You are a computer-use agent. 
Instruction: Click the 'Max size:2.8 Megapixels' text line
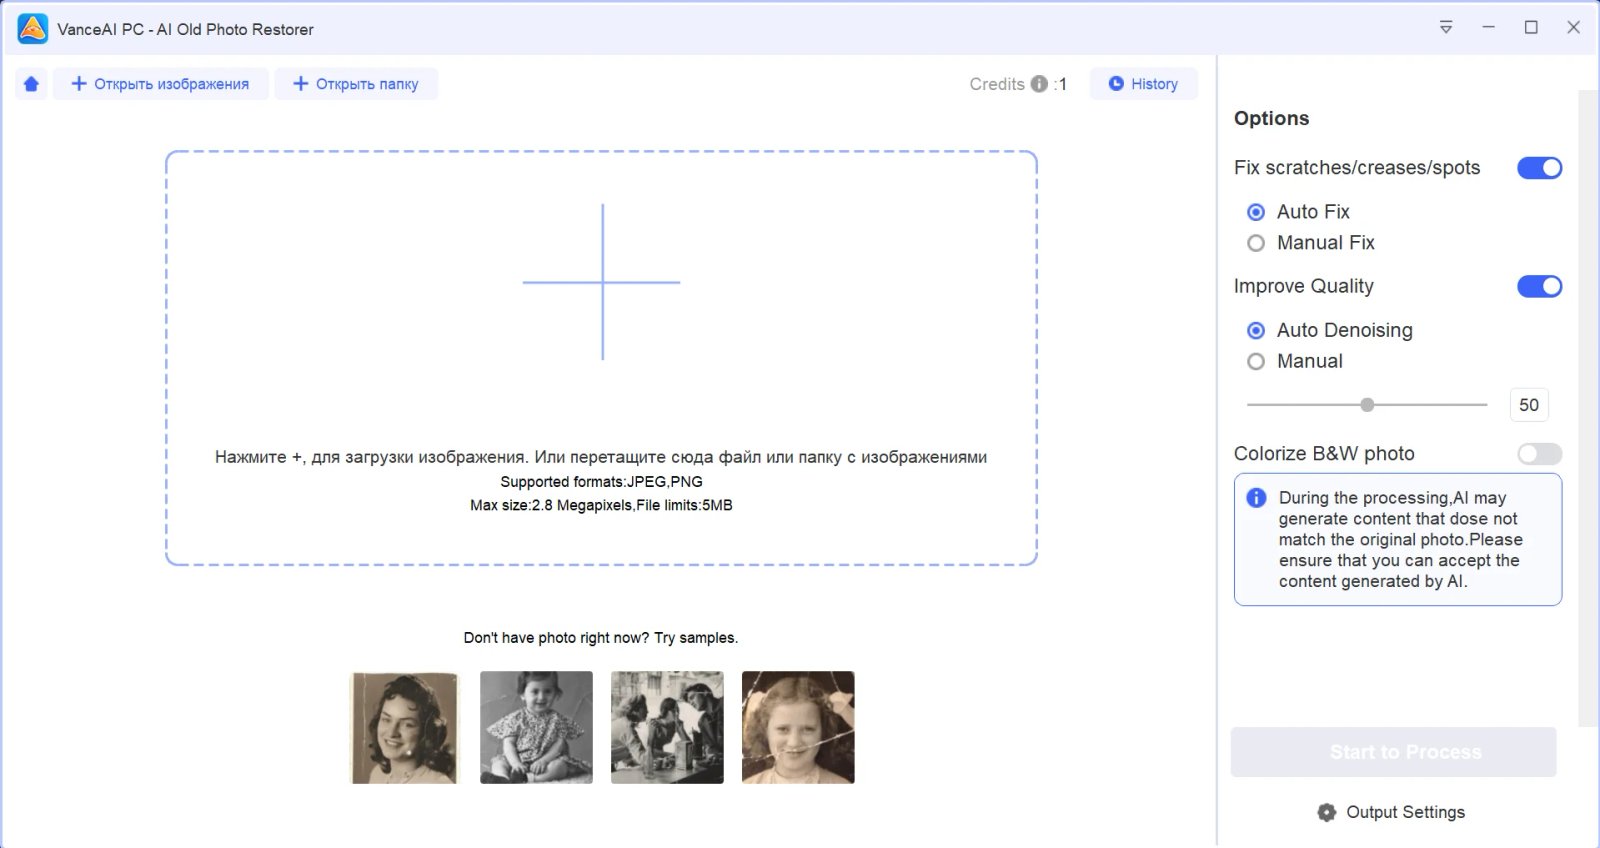[x=601, y=506]
